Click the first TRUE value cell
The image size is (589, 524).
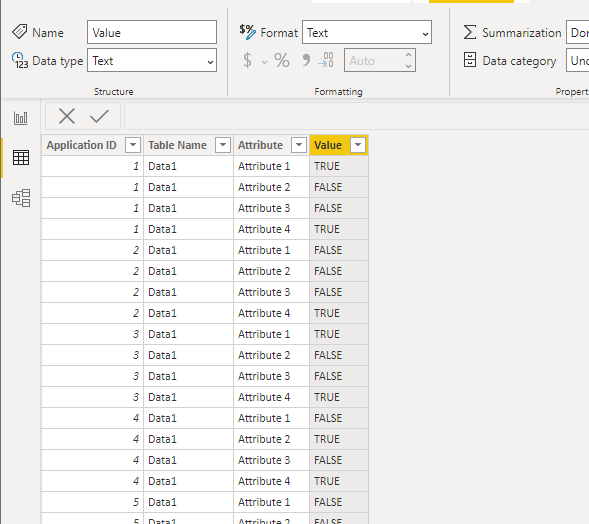click(x=339, y=166)
